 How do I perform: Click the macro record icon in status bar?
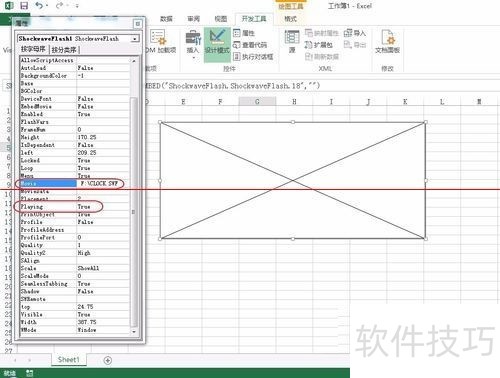point(29,373)
